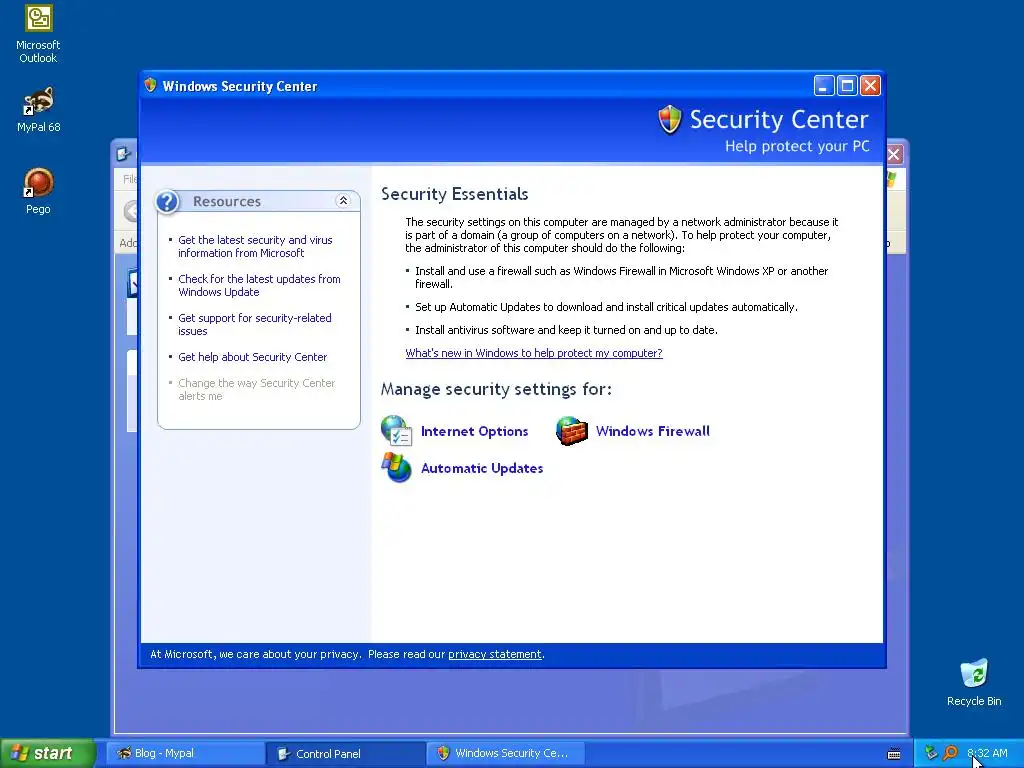Maximize the Windows Security Center window
Image resolution: width=1024 pixels, height=768 pixels.
pos(847,86)
